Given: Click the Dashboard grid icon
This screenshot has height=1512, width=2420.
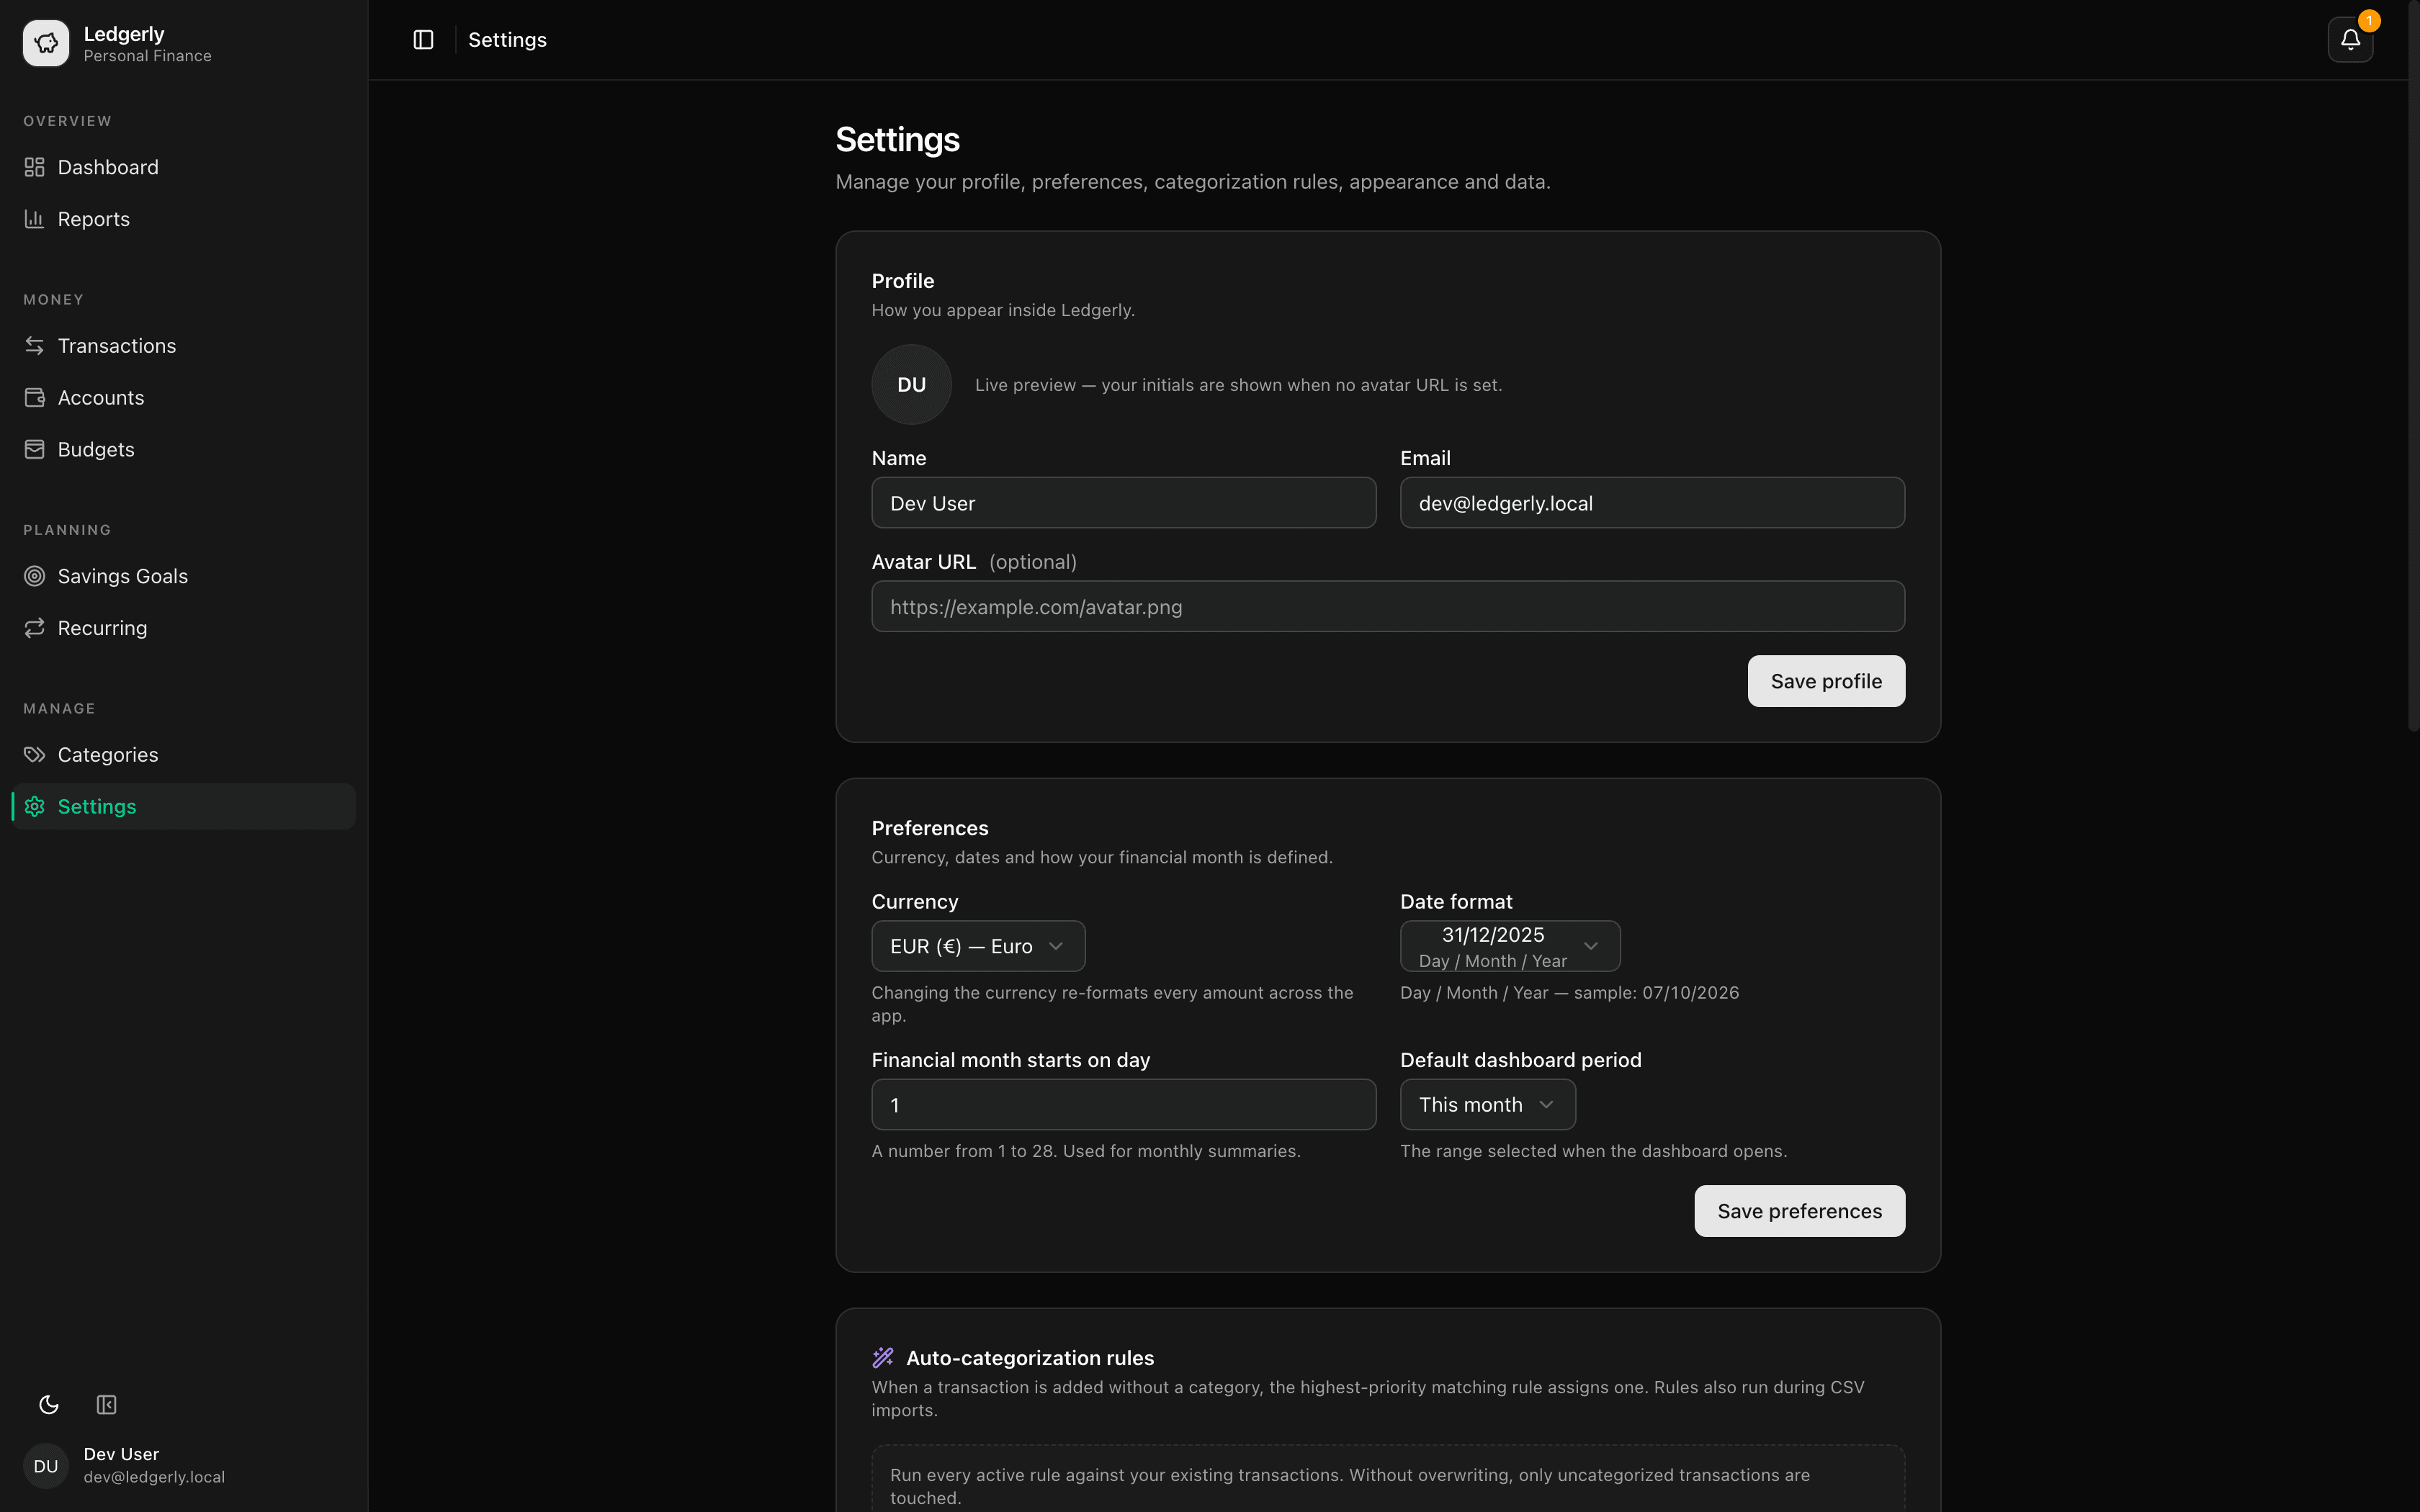Looking at the screenshot, I should point(35,167).
